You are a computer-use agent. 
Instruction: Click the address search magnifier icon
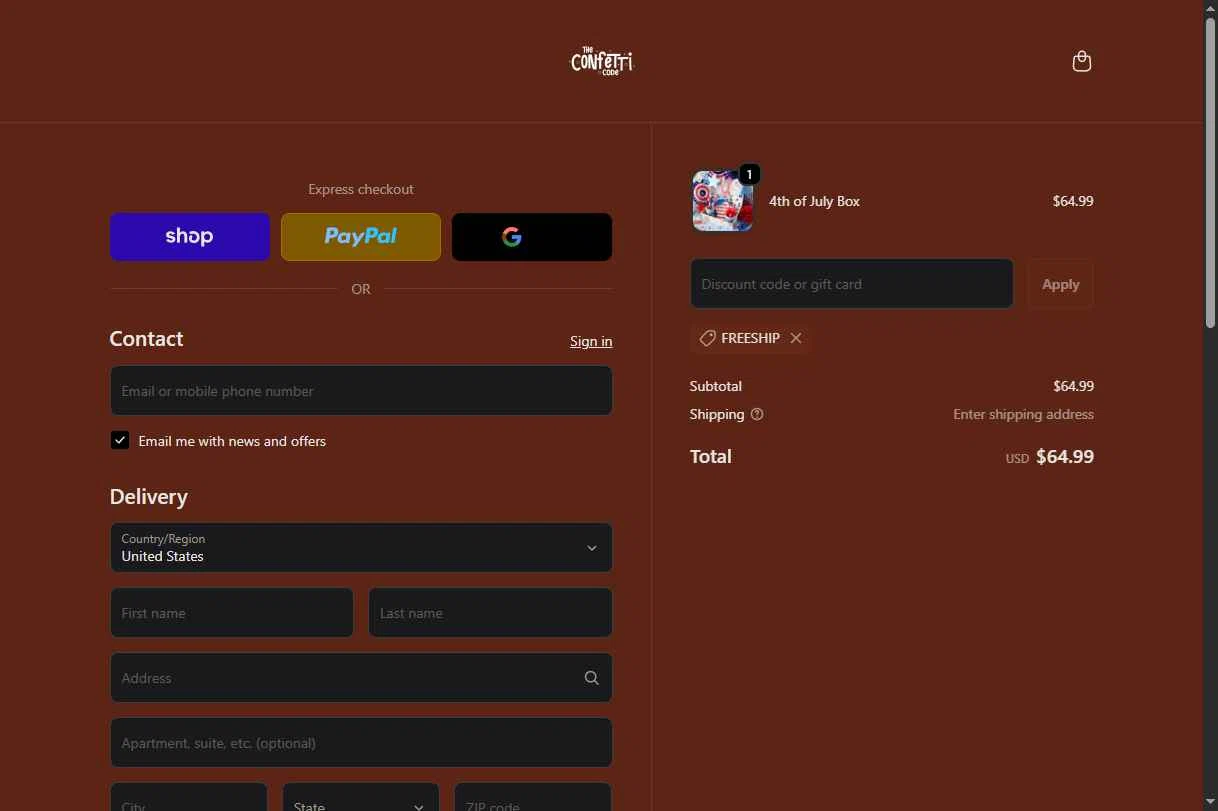(x=592, y=678)
